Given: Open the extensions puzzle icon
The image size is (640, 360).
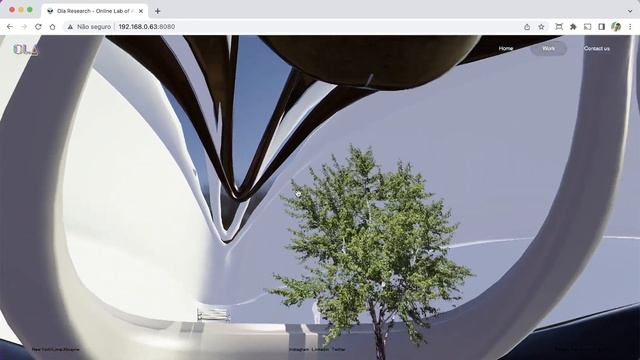Looking at the screenshot, I should click(x=573, y=27).
